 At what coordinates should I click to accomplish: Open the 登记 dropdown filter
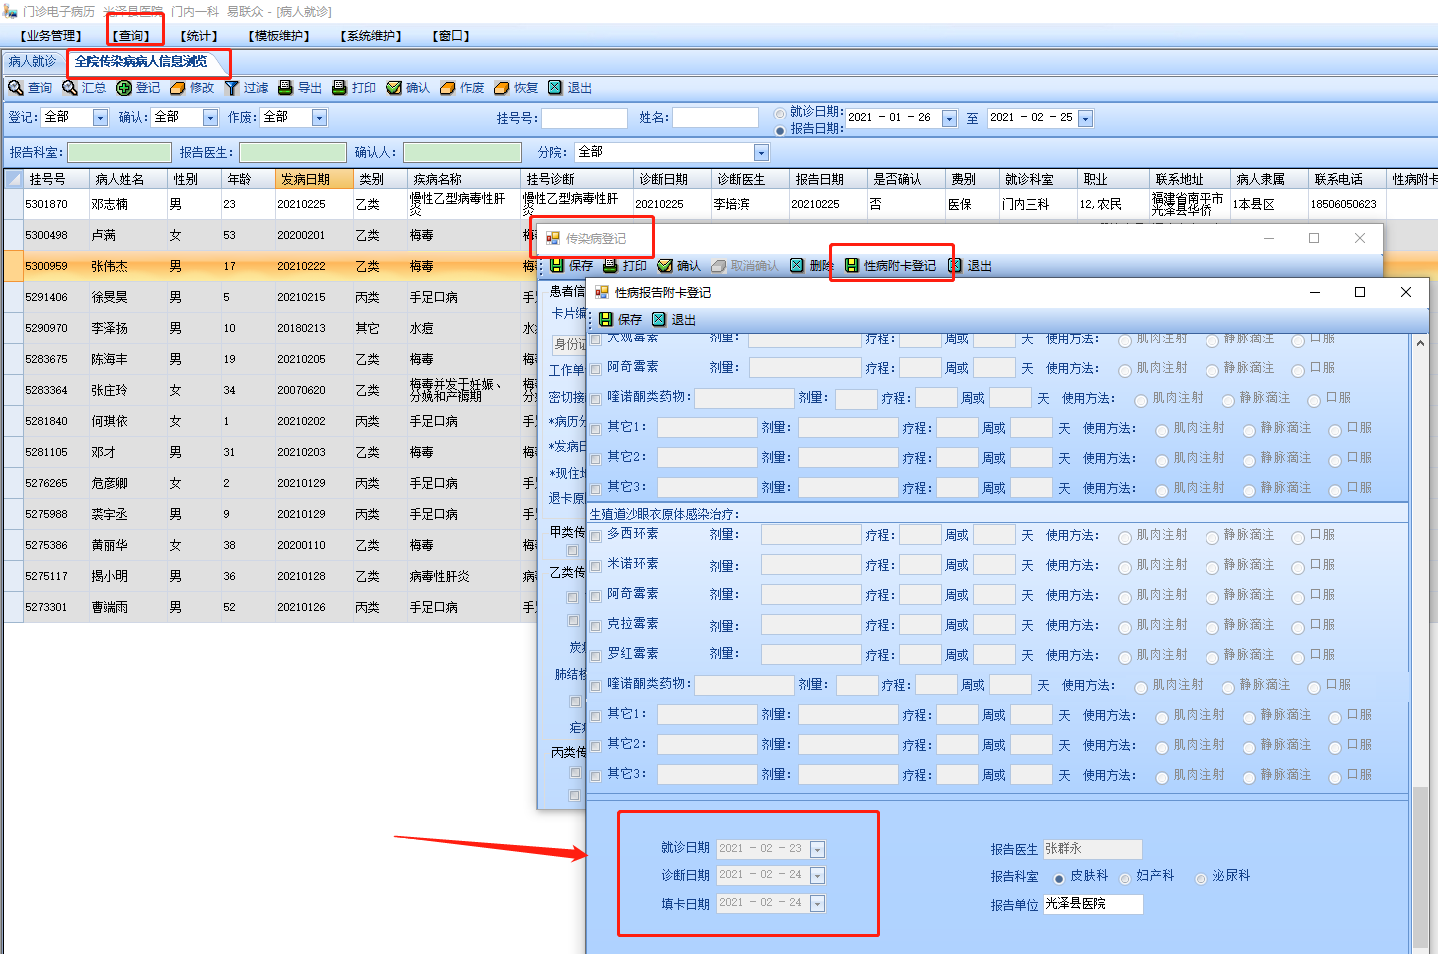click(100, 118)
